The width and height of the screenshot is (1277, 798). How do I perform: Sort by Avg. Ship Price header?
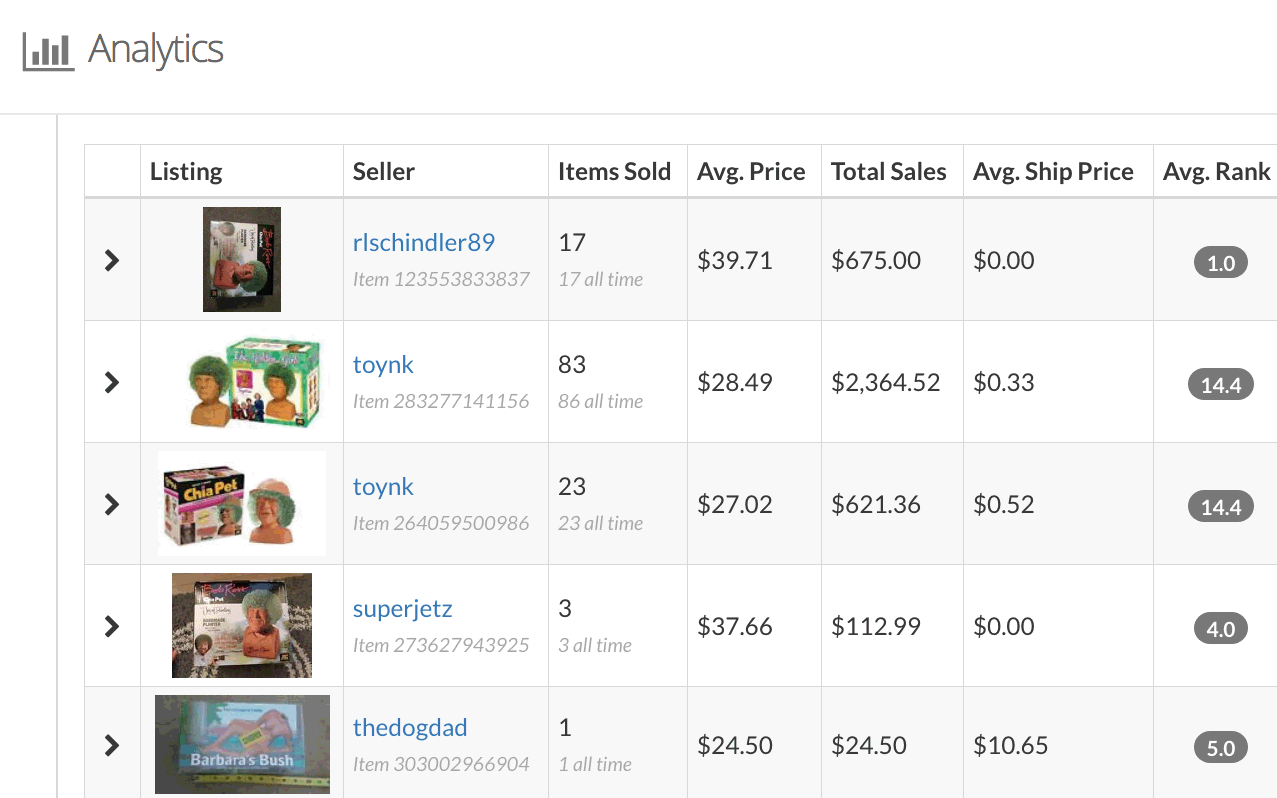pyautogui.click(x=1053, y=171)
